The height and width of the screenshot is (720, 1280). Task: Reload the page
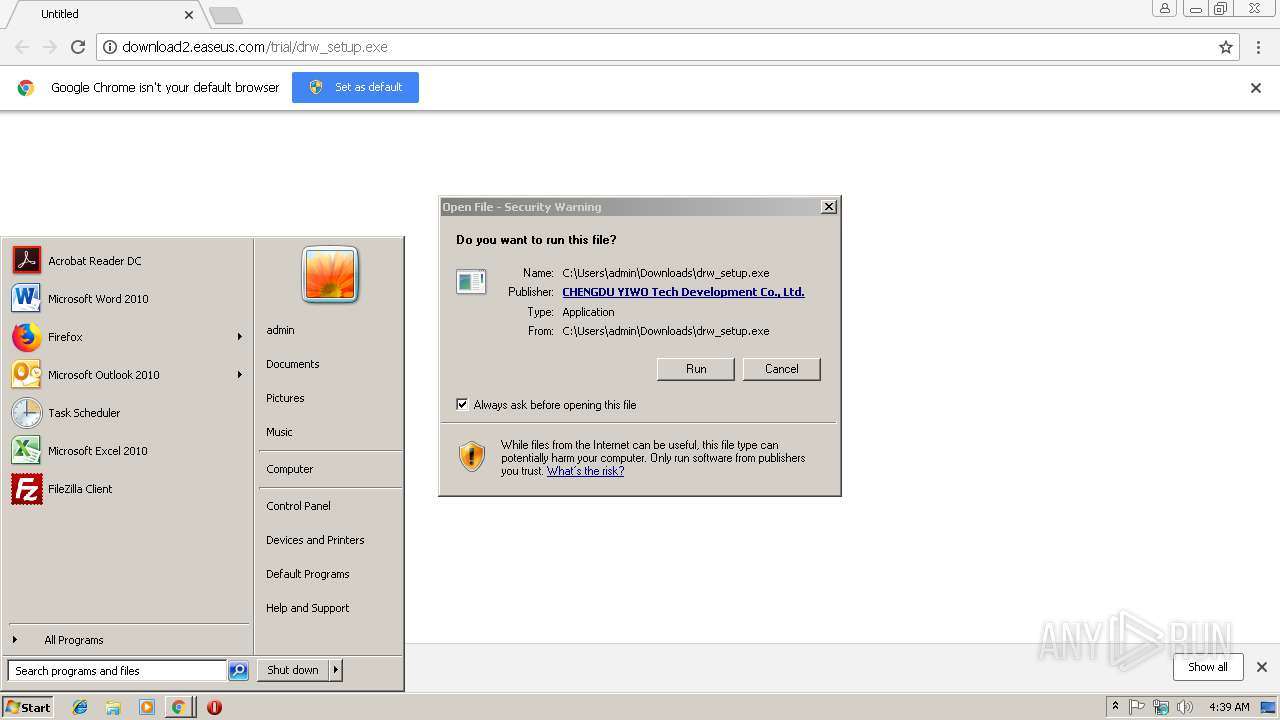coord(78,47)
